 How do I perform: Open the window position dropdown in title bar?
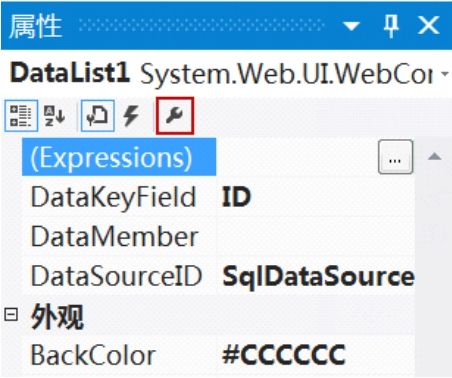click(x=351, y=26)
